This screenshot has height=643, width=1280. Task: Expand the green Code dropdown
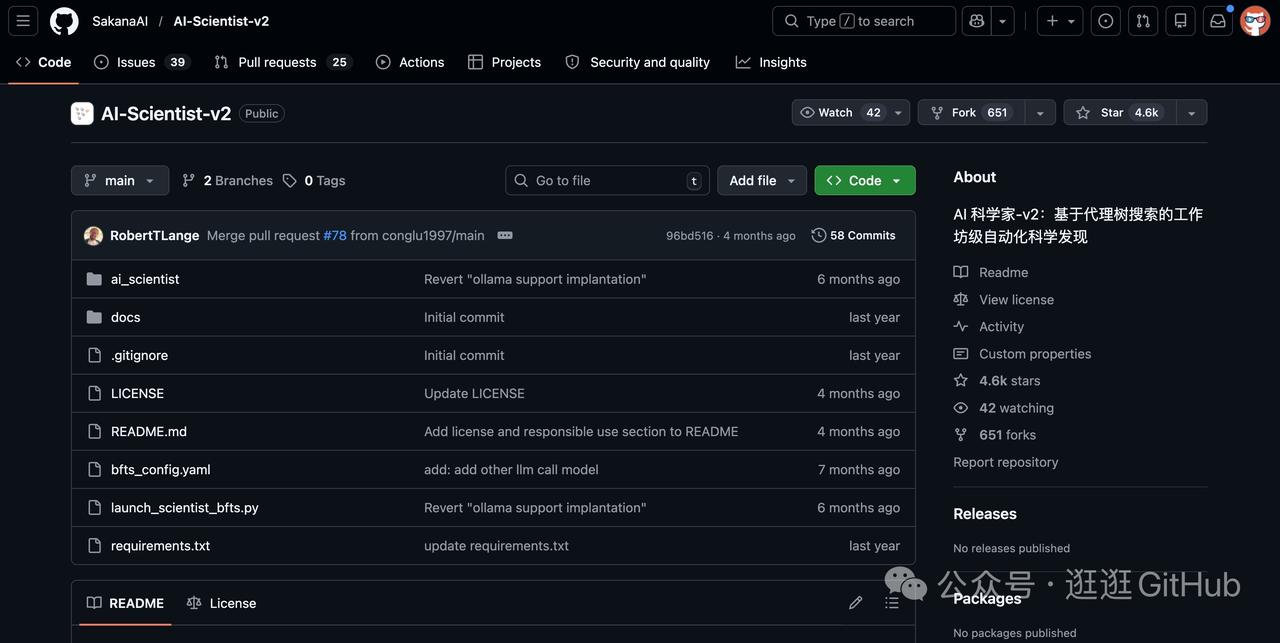click(x=864, y=181)
